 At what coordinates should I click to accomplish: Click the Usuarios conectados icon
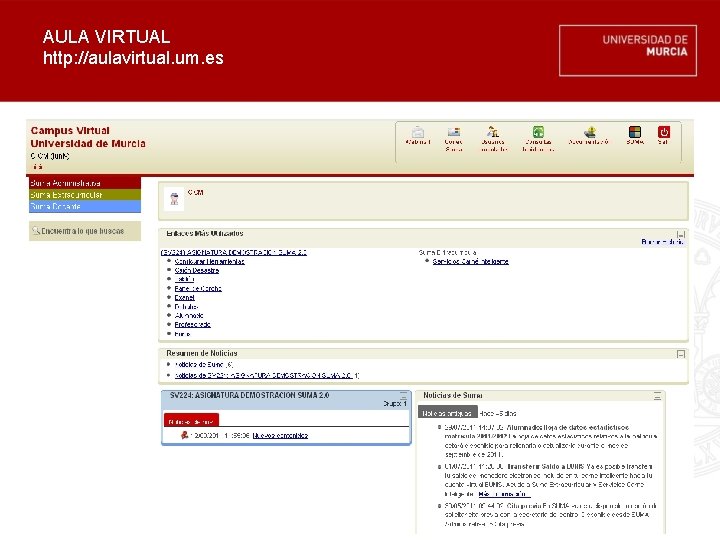coord(493,132)
